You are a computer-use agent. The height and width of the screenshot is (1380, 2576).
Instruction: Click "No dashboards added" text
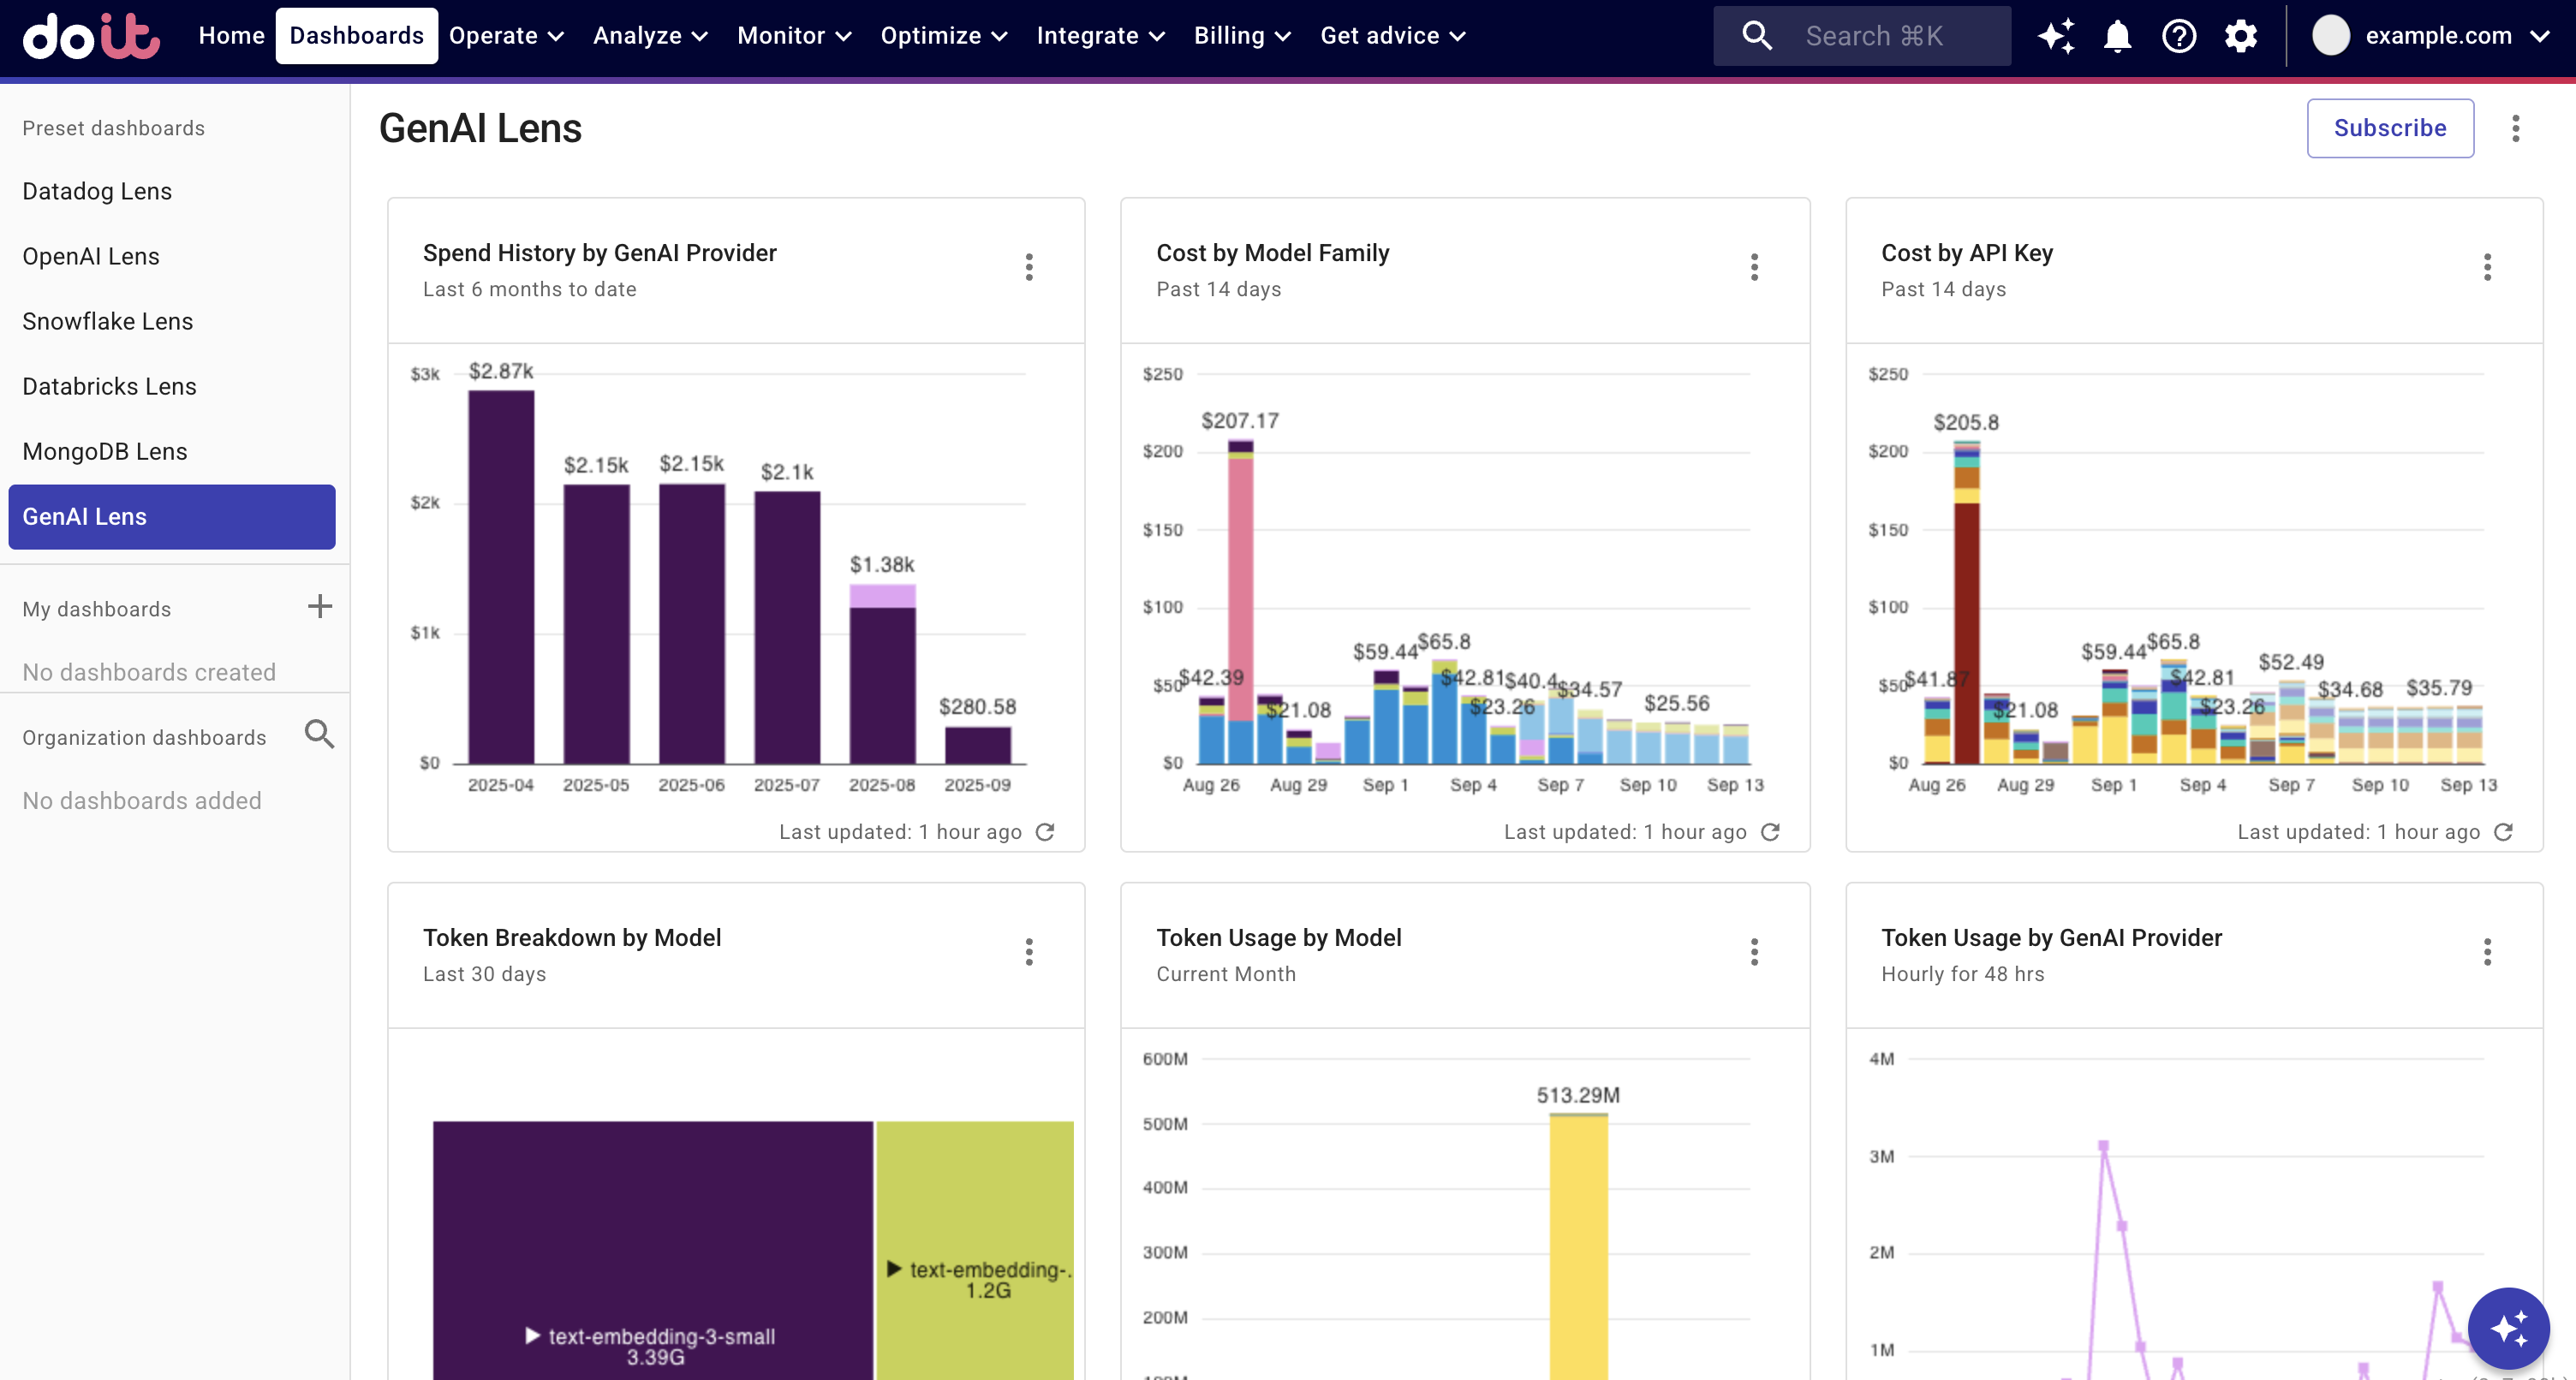click(x=142, y=801)
